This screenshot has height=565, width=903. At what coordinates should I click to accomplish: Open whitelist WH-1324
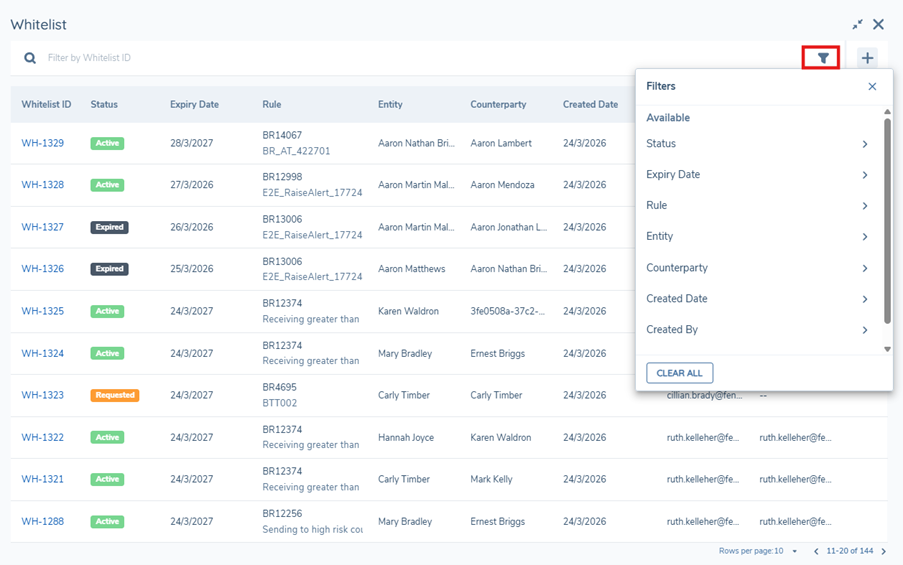tap(43, 353)
